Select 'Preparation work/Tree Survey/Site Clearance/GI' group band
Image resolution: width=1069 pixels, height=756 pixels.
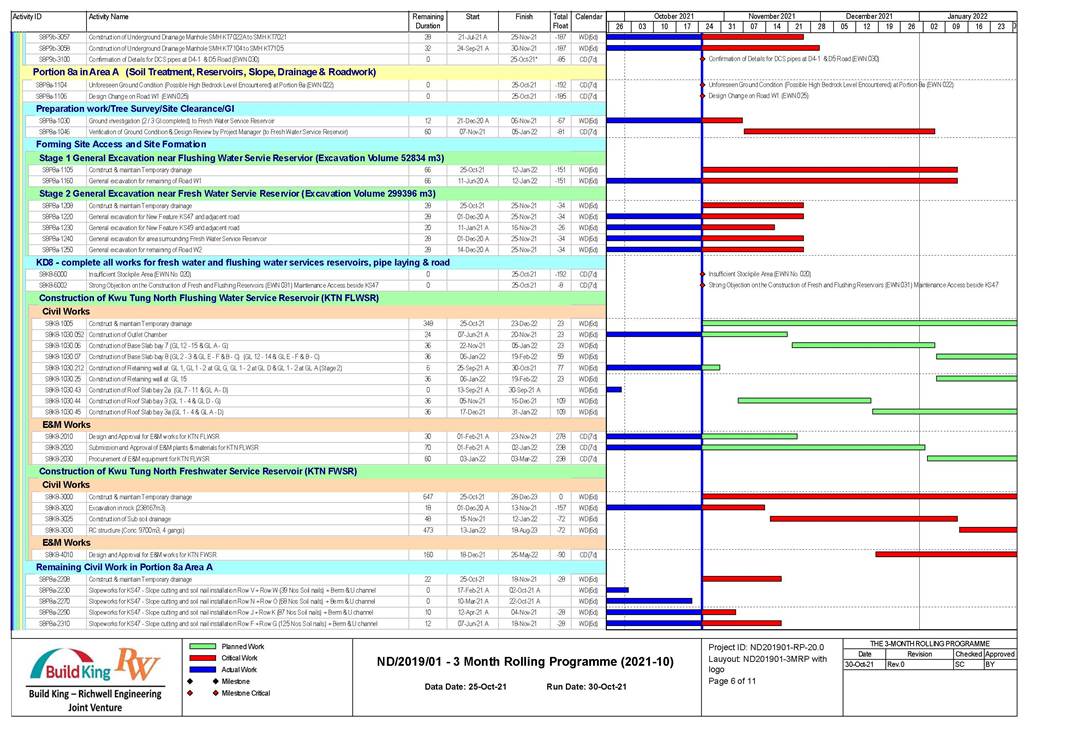pos(318,108)
